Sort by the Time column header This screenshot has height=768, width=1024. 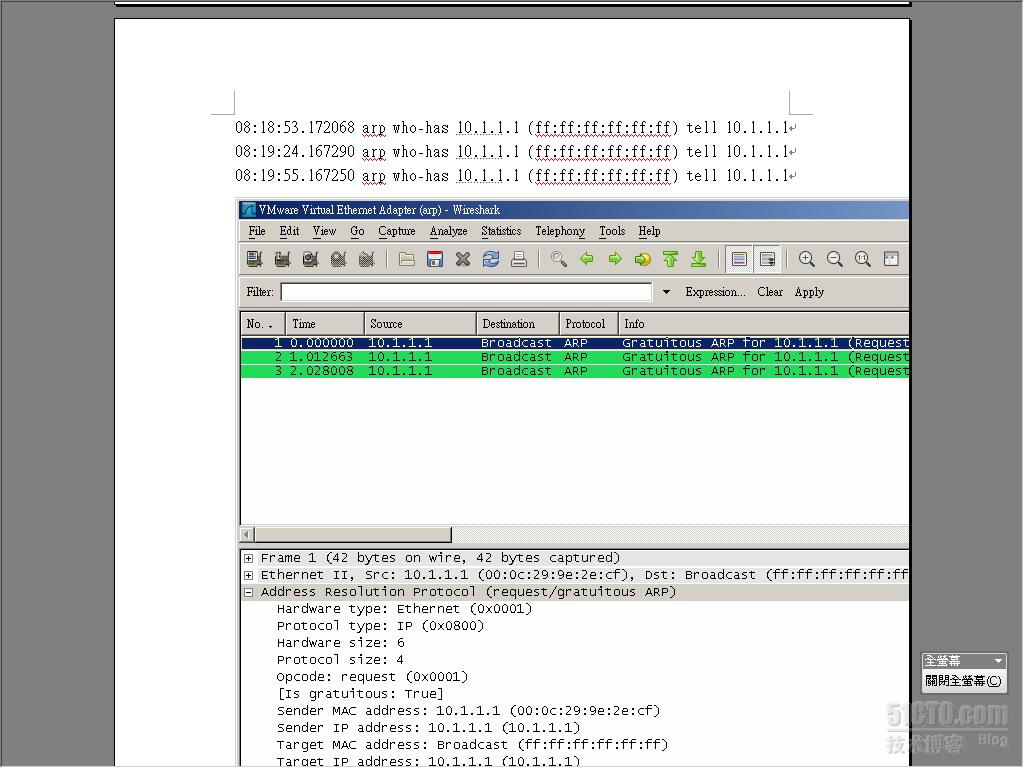(x=325, y=324)
